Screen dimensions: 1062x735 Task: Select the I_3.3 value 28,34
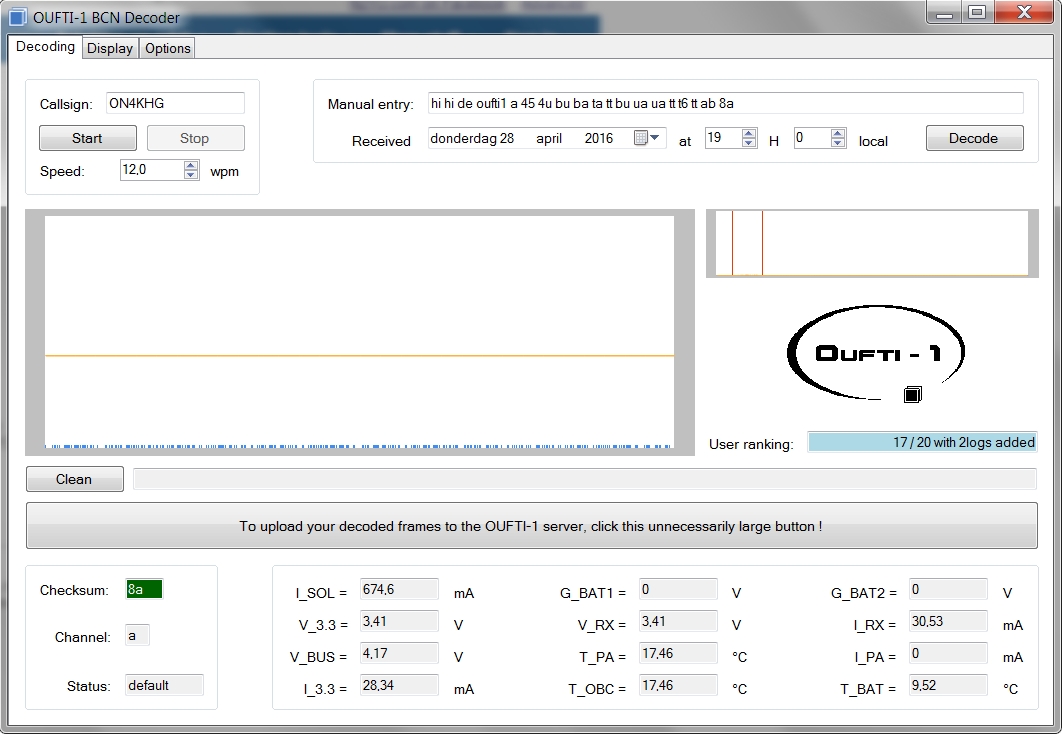tap(399, 685)
